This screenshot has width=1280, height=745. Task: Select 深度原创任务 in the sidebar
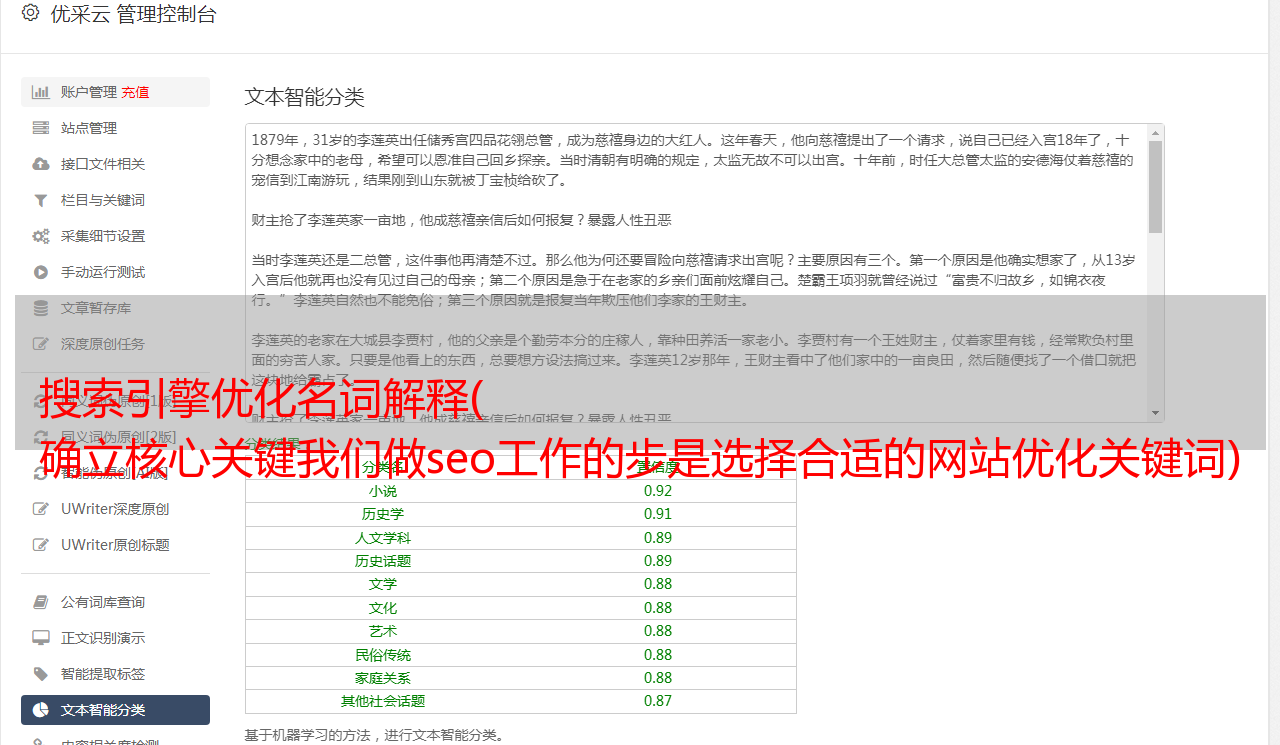(x=115, y=344)
